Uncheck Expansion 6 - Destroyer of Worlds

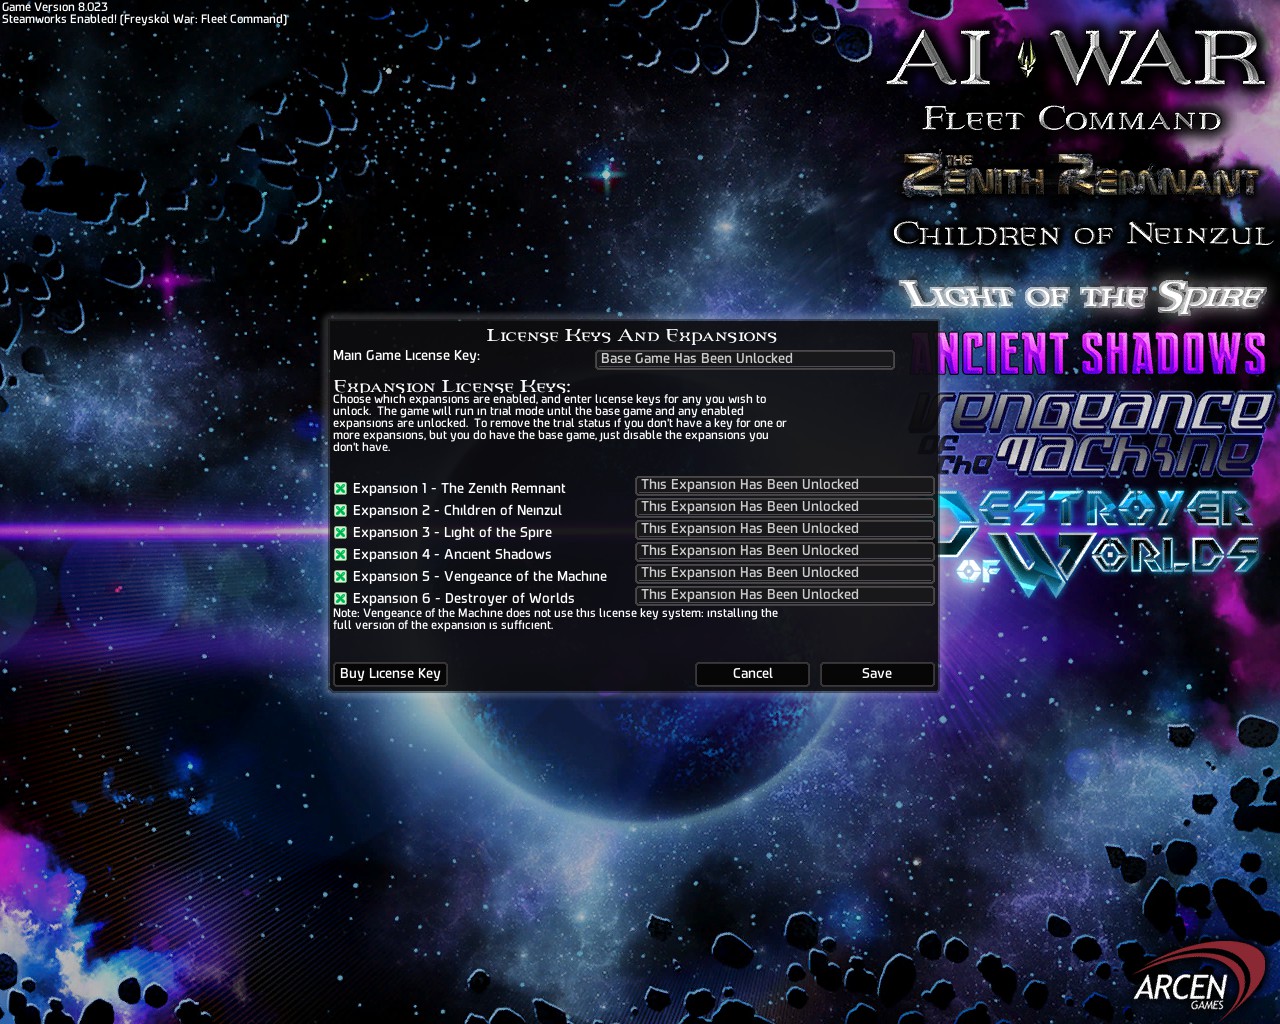tap(340, 598)
